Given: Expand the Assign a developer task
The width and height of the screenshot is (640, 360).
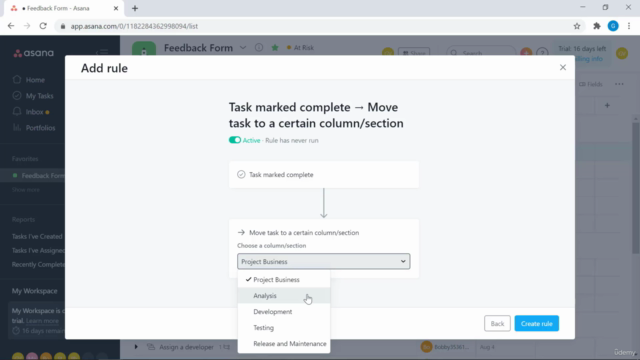Looking at the screenshot, I should 136,347.
